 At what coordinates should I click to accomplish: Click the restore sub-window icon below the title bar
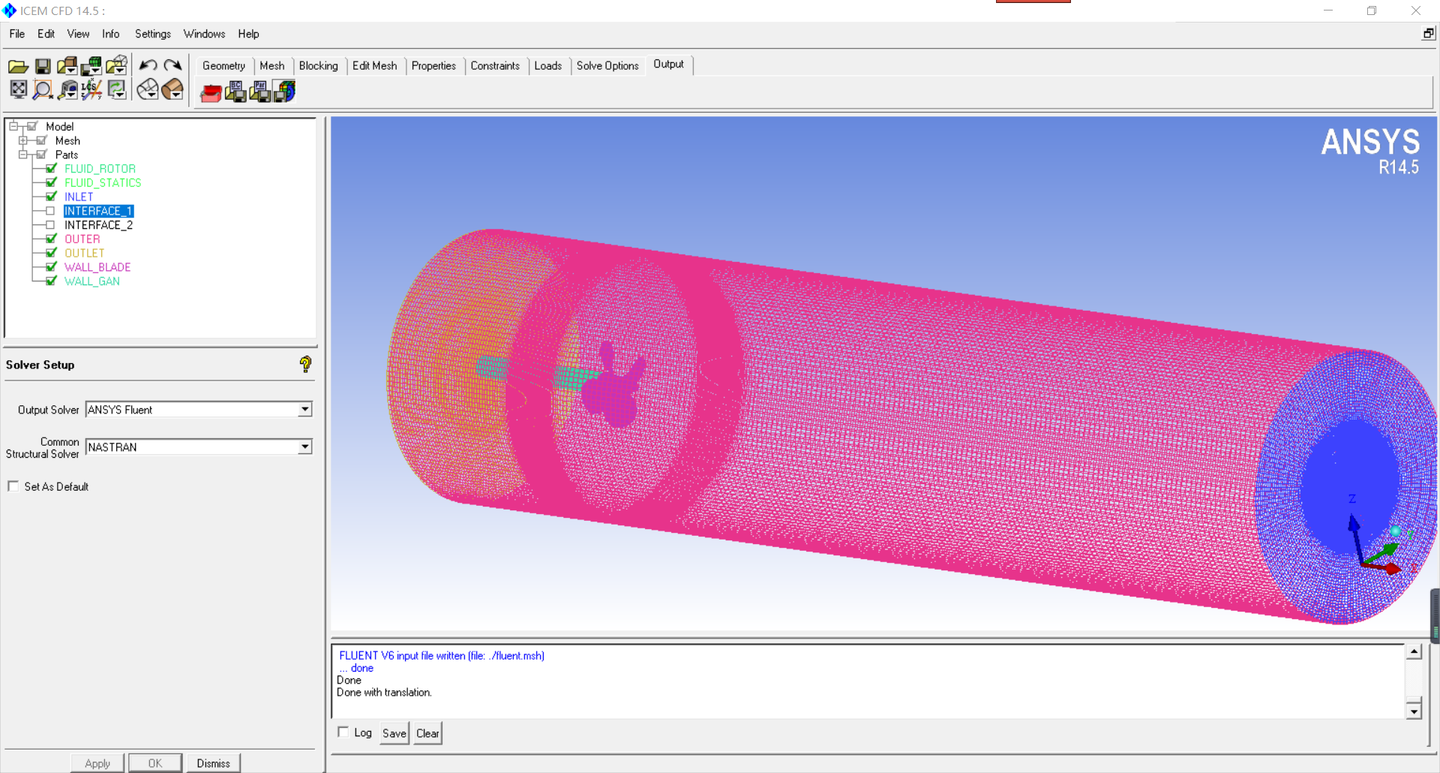point(1428,33)
